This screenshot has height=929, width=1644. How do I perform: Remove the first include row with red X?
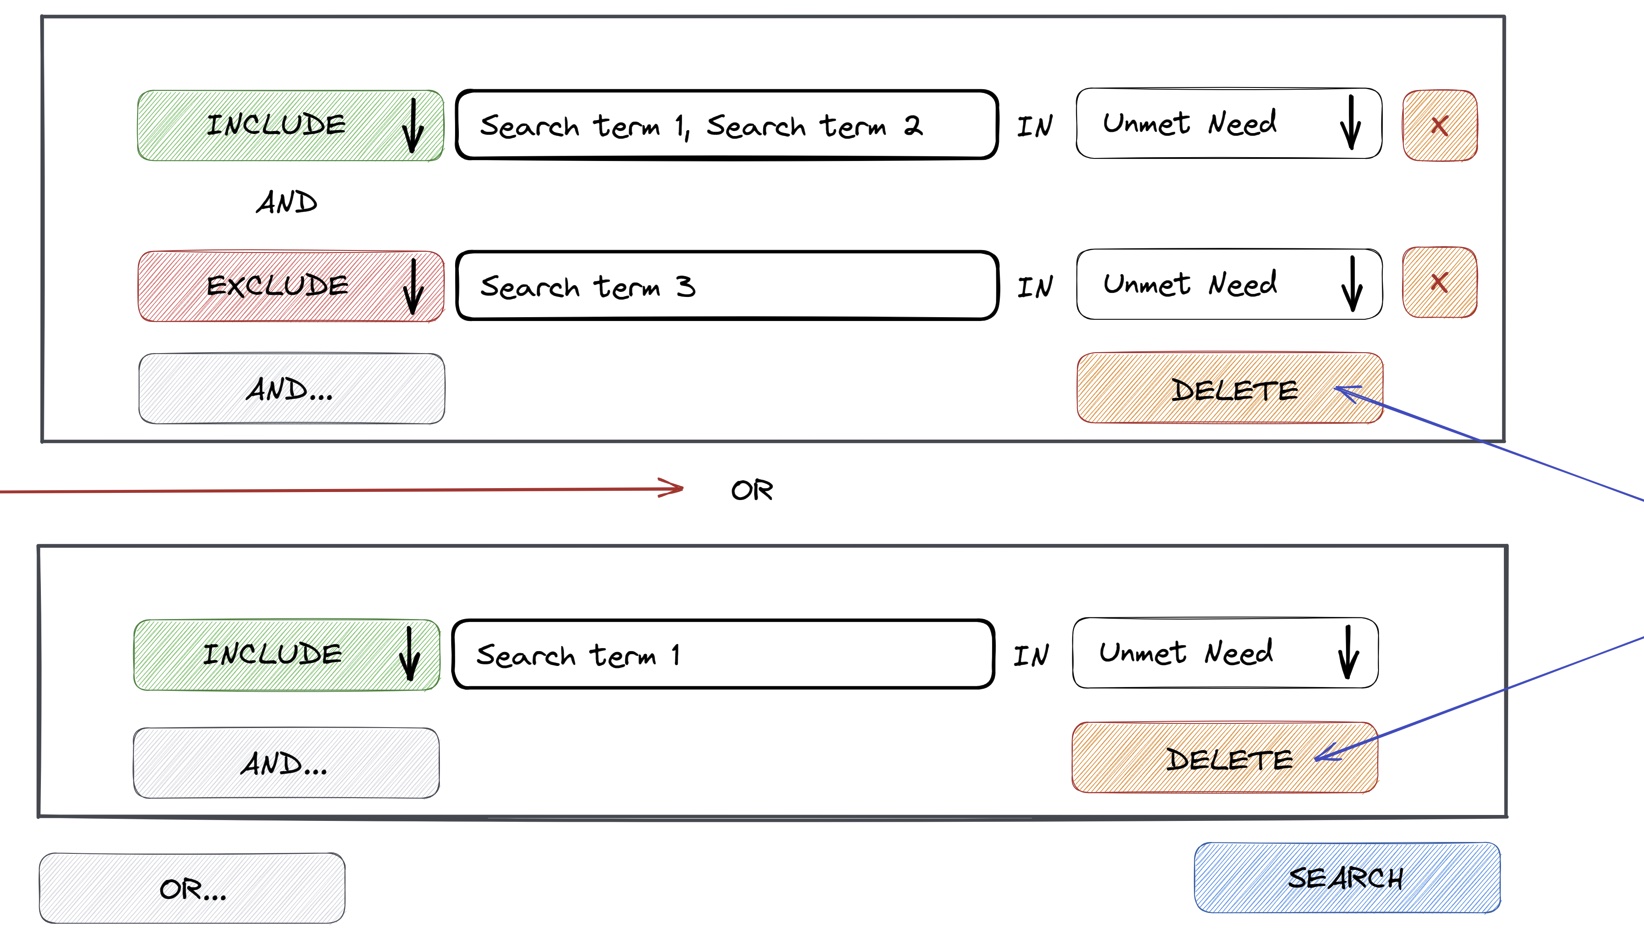[x=1439, y=126]
